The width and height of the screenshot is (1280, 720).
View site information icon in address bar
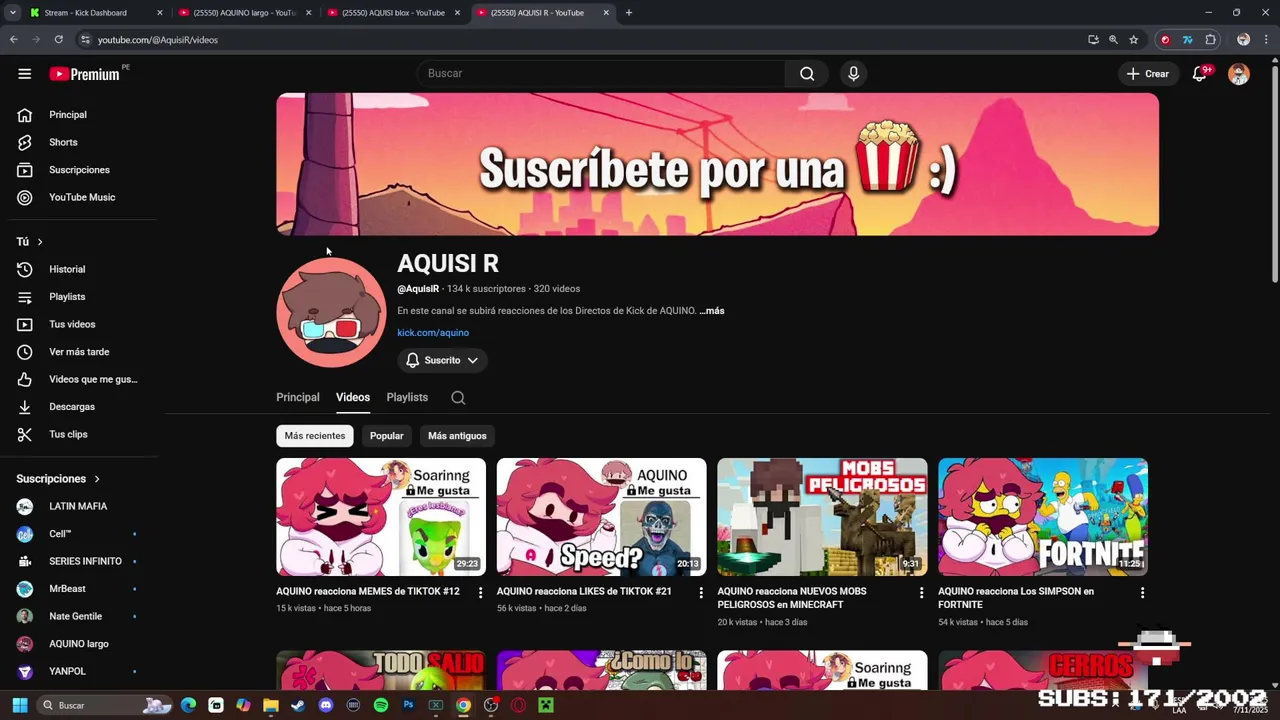(85, 40)
